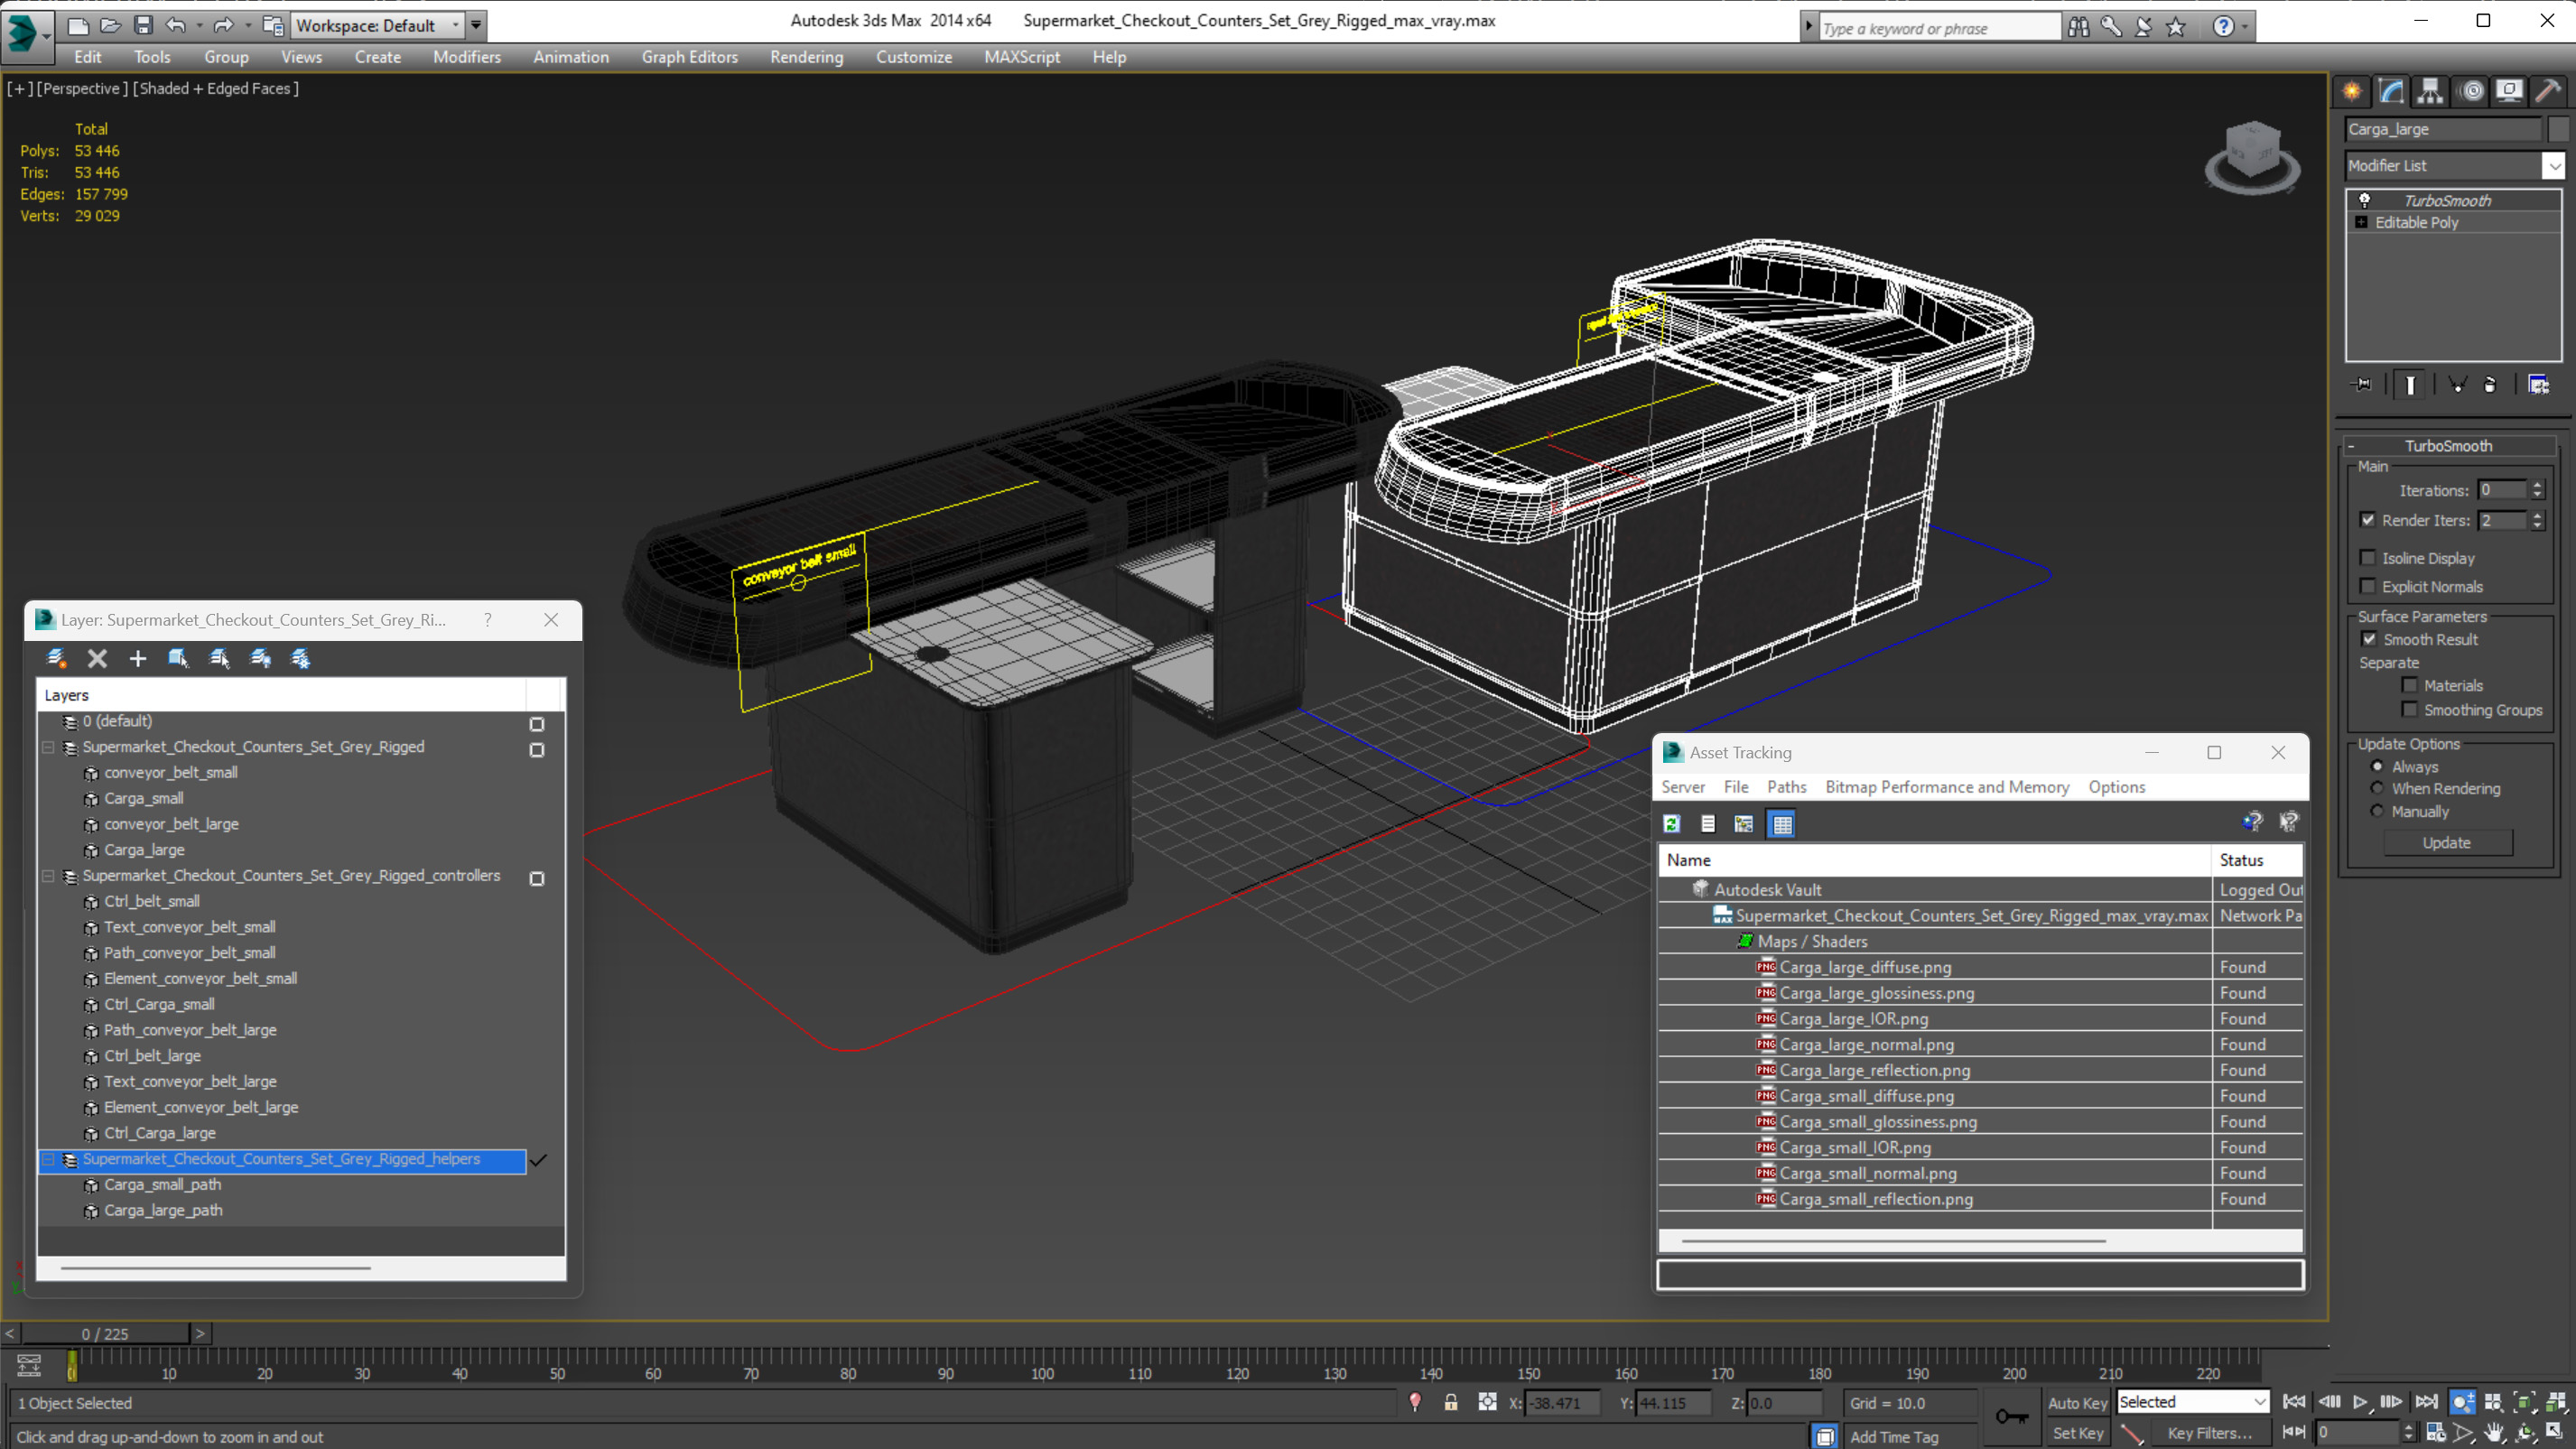Screen dimensions: 2576x1449
Task: Collapse the Rigged_helpers layer tree
Action: [48, 1159]
